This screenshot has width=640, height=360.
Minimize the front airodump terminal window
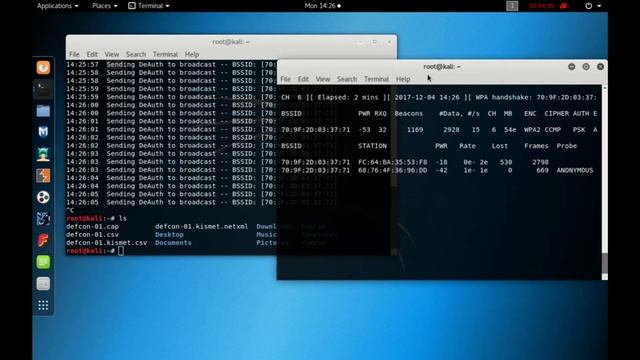pos(571,67)
